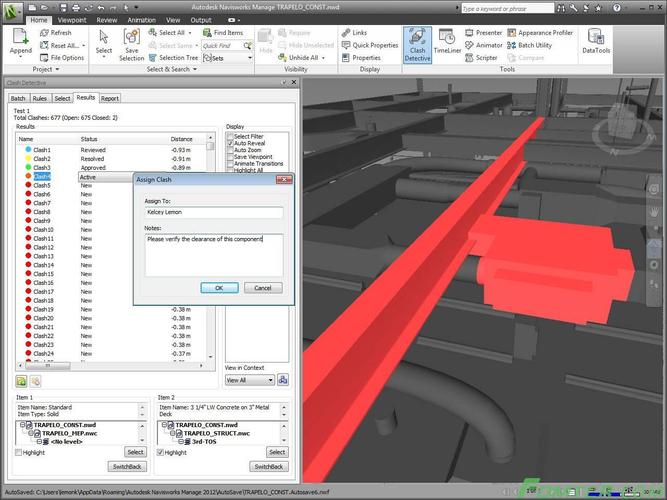The image size is (667, 500).
Task: Click SwitchBack button under Item 2
Action: click(x=268, y=466)
